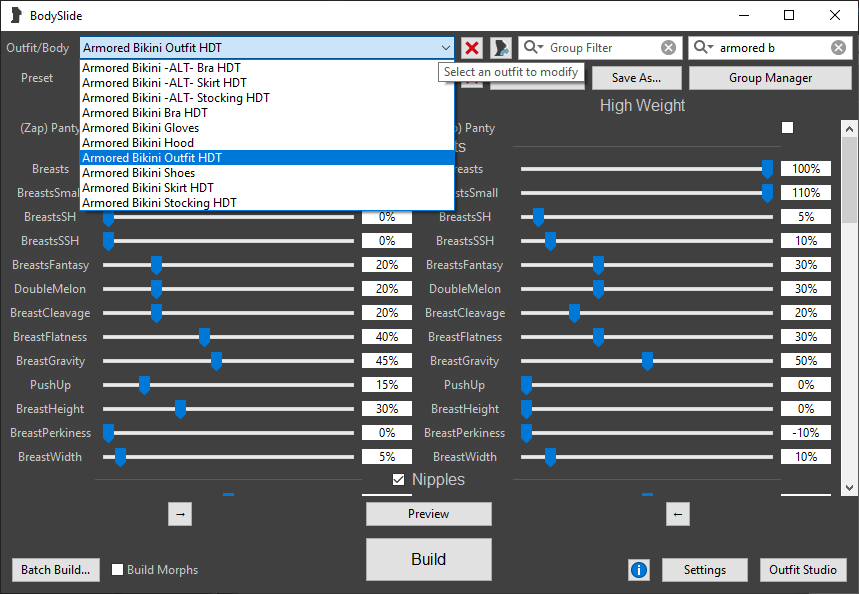Click the Build button
This screenshot has height=594, width=859.
coord(428,559)
